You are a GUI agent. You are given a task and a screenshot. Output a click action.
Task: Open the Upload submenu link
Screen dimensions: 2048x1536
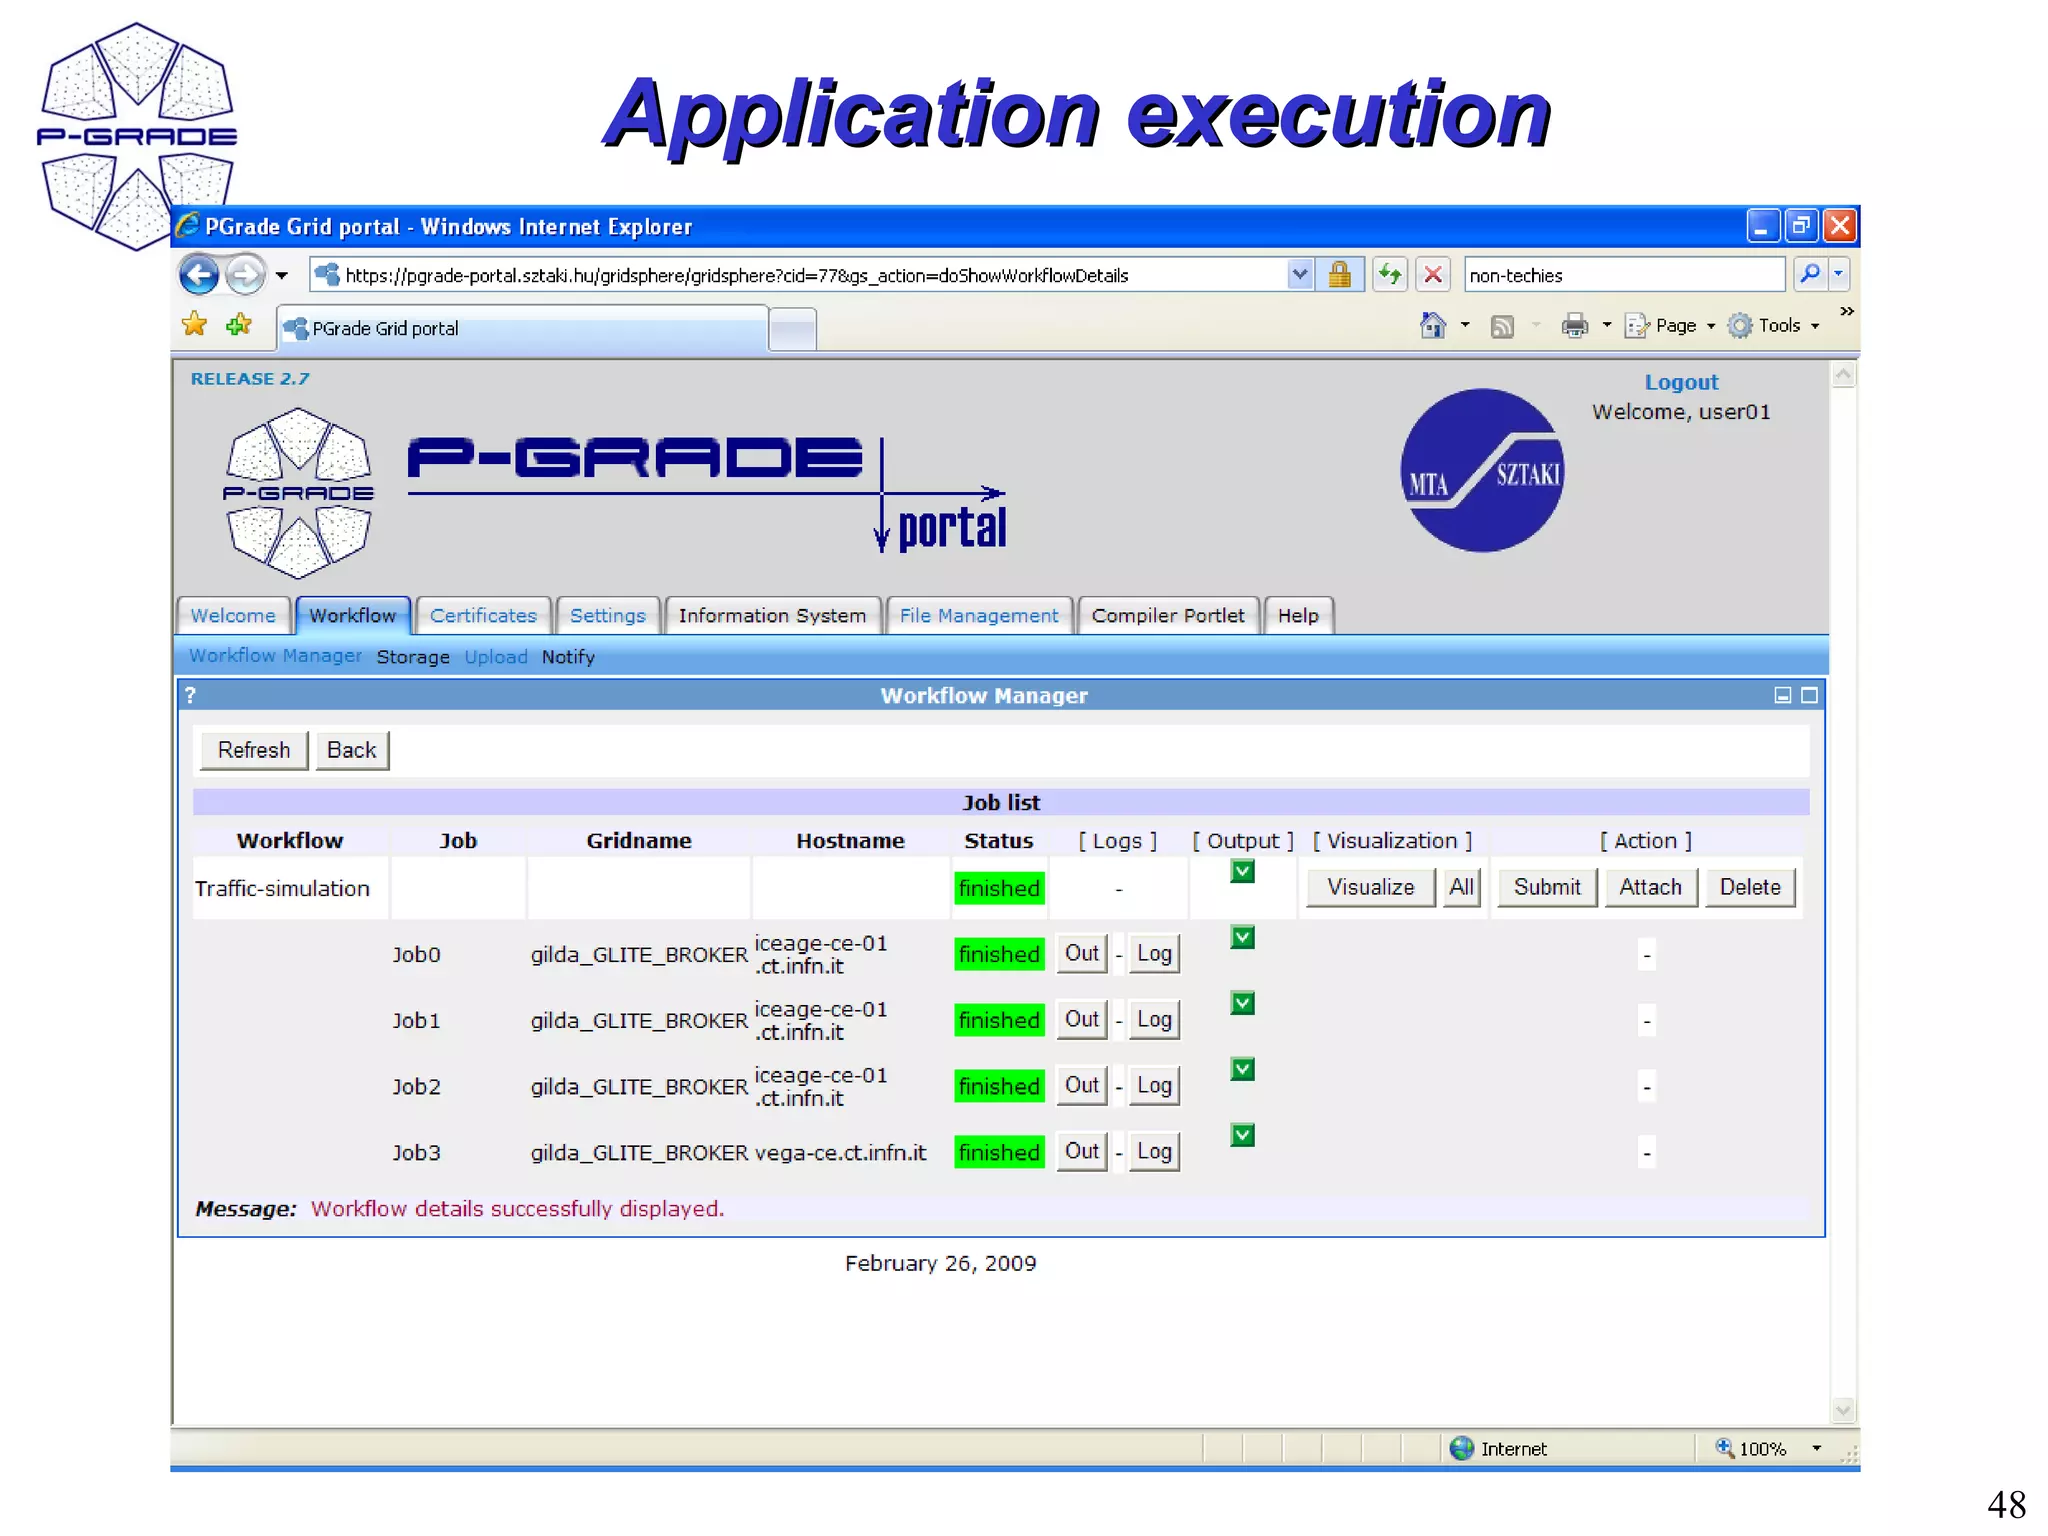[x=496, y=657]
